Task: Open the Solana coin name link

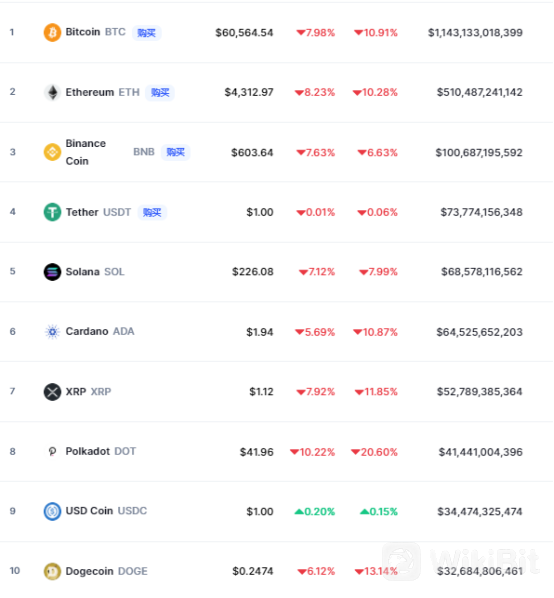Action: 83,272
